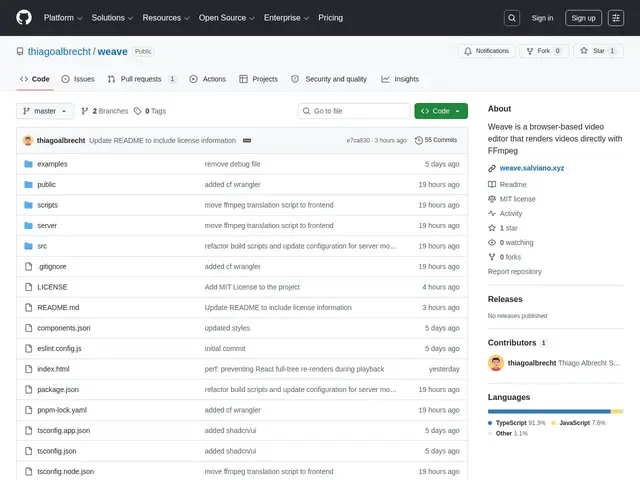The height and width of the screenshot is (480, 640).
Task: Click the commit history clock icon
Action: click(418, 140)
